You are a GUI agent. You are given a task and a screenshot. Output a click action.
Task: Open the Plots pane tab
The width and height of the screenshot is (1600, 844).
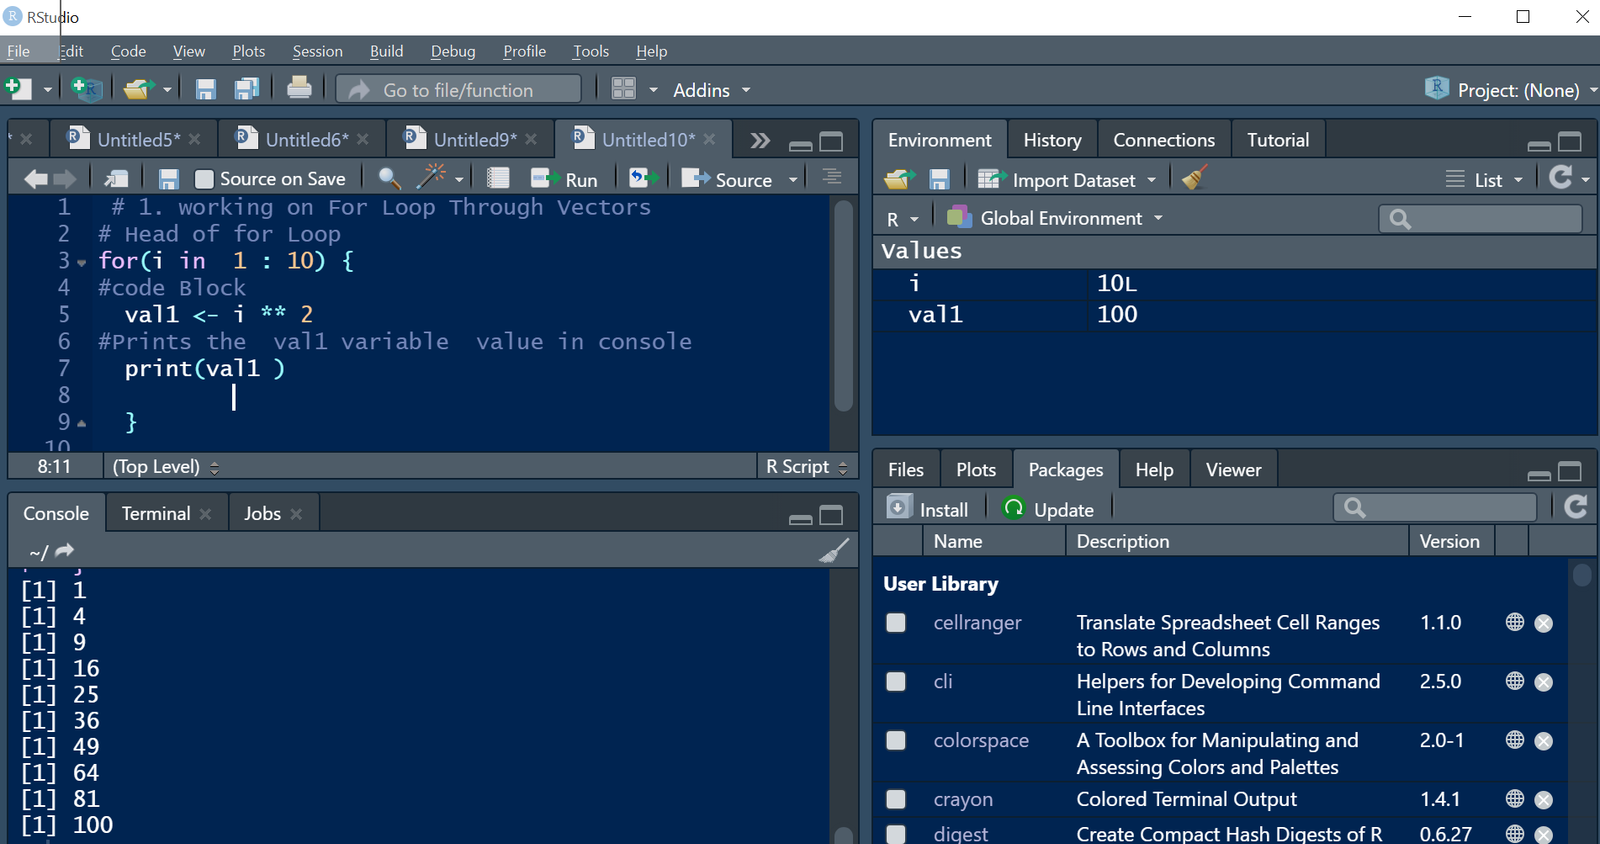[975, 470]
